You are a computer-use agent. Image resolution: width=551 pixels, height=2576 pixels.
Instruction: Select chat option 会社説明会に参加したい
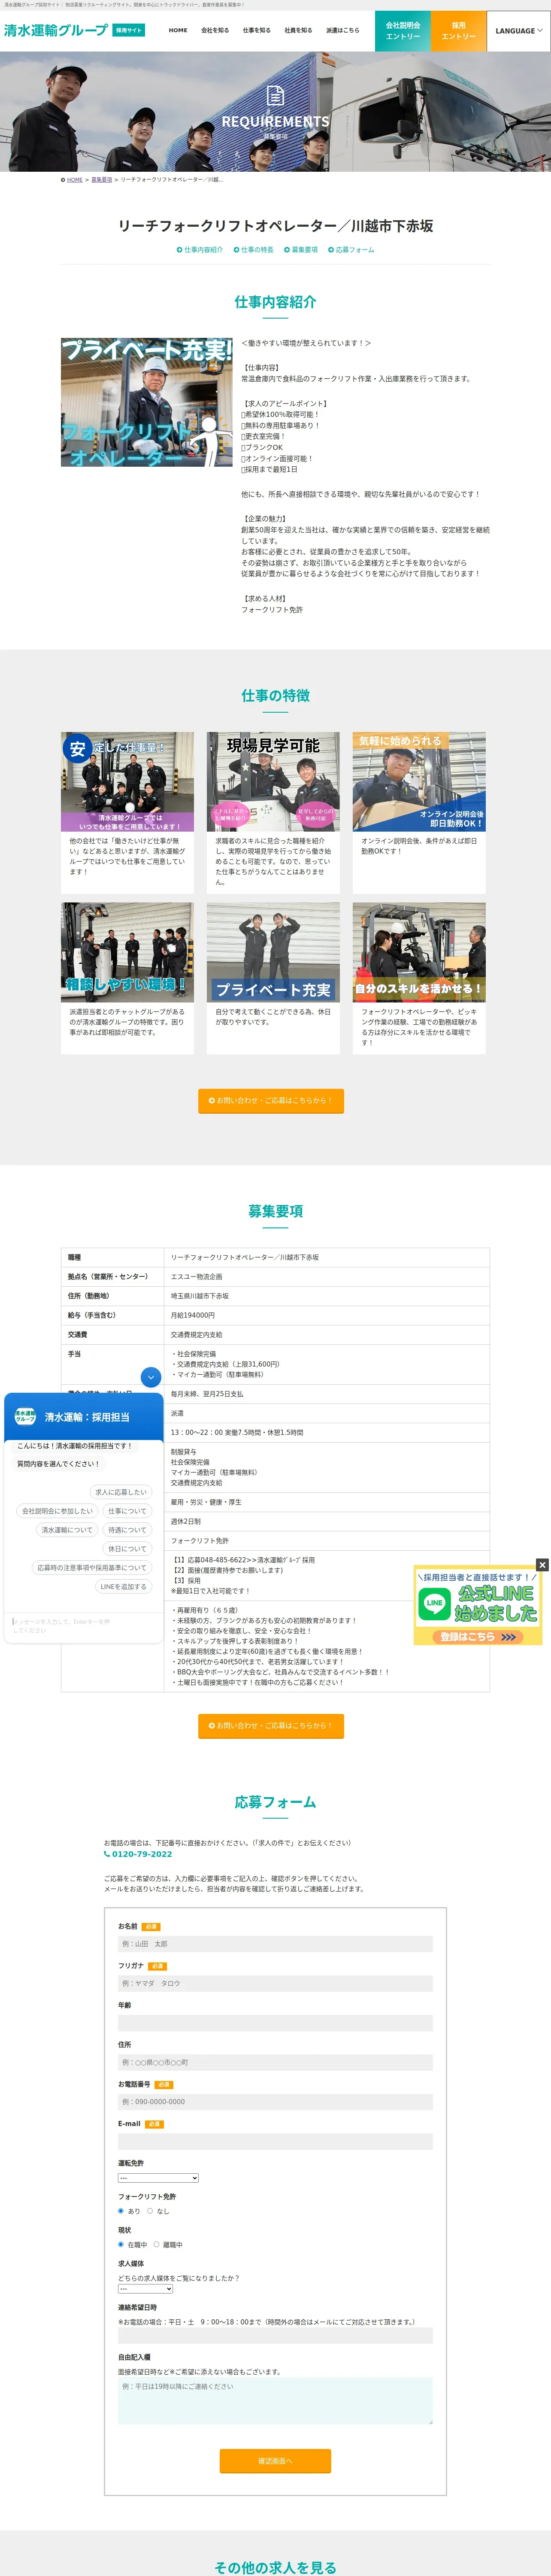pyautogui.click(x=57, y=1511)
